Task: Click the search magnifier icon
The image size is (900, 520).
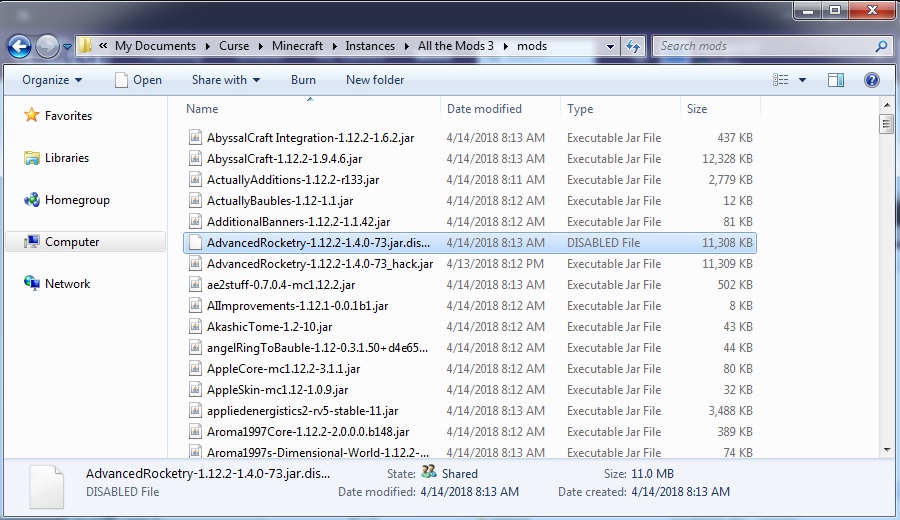Action: point(881,46)
